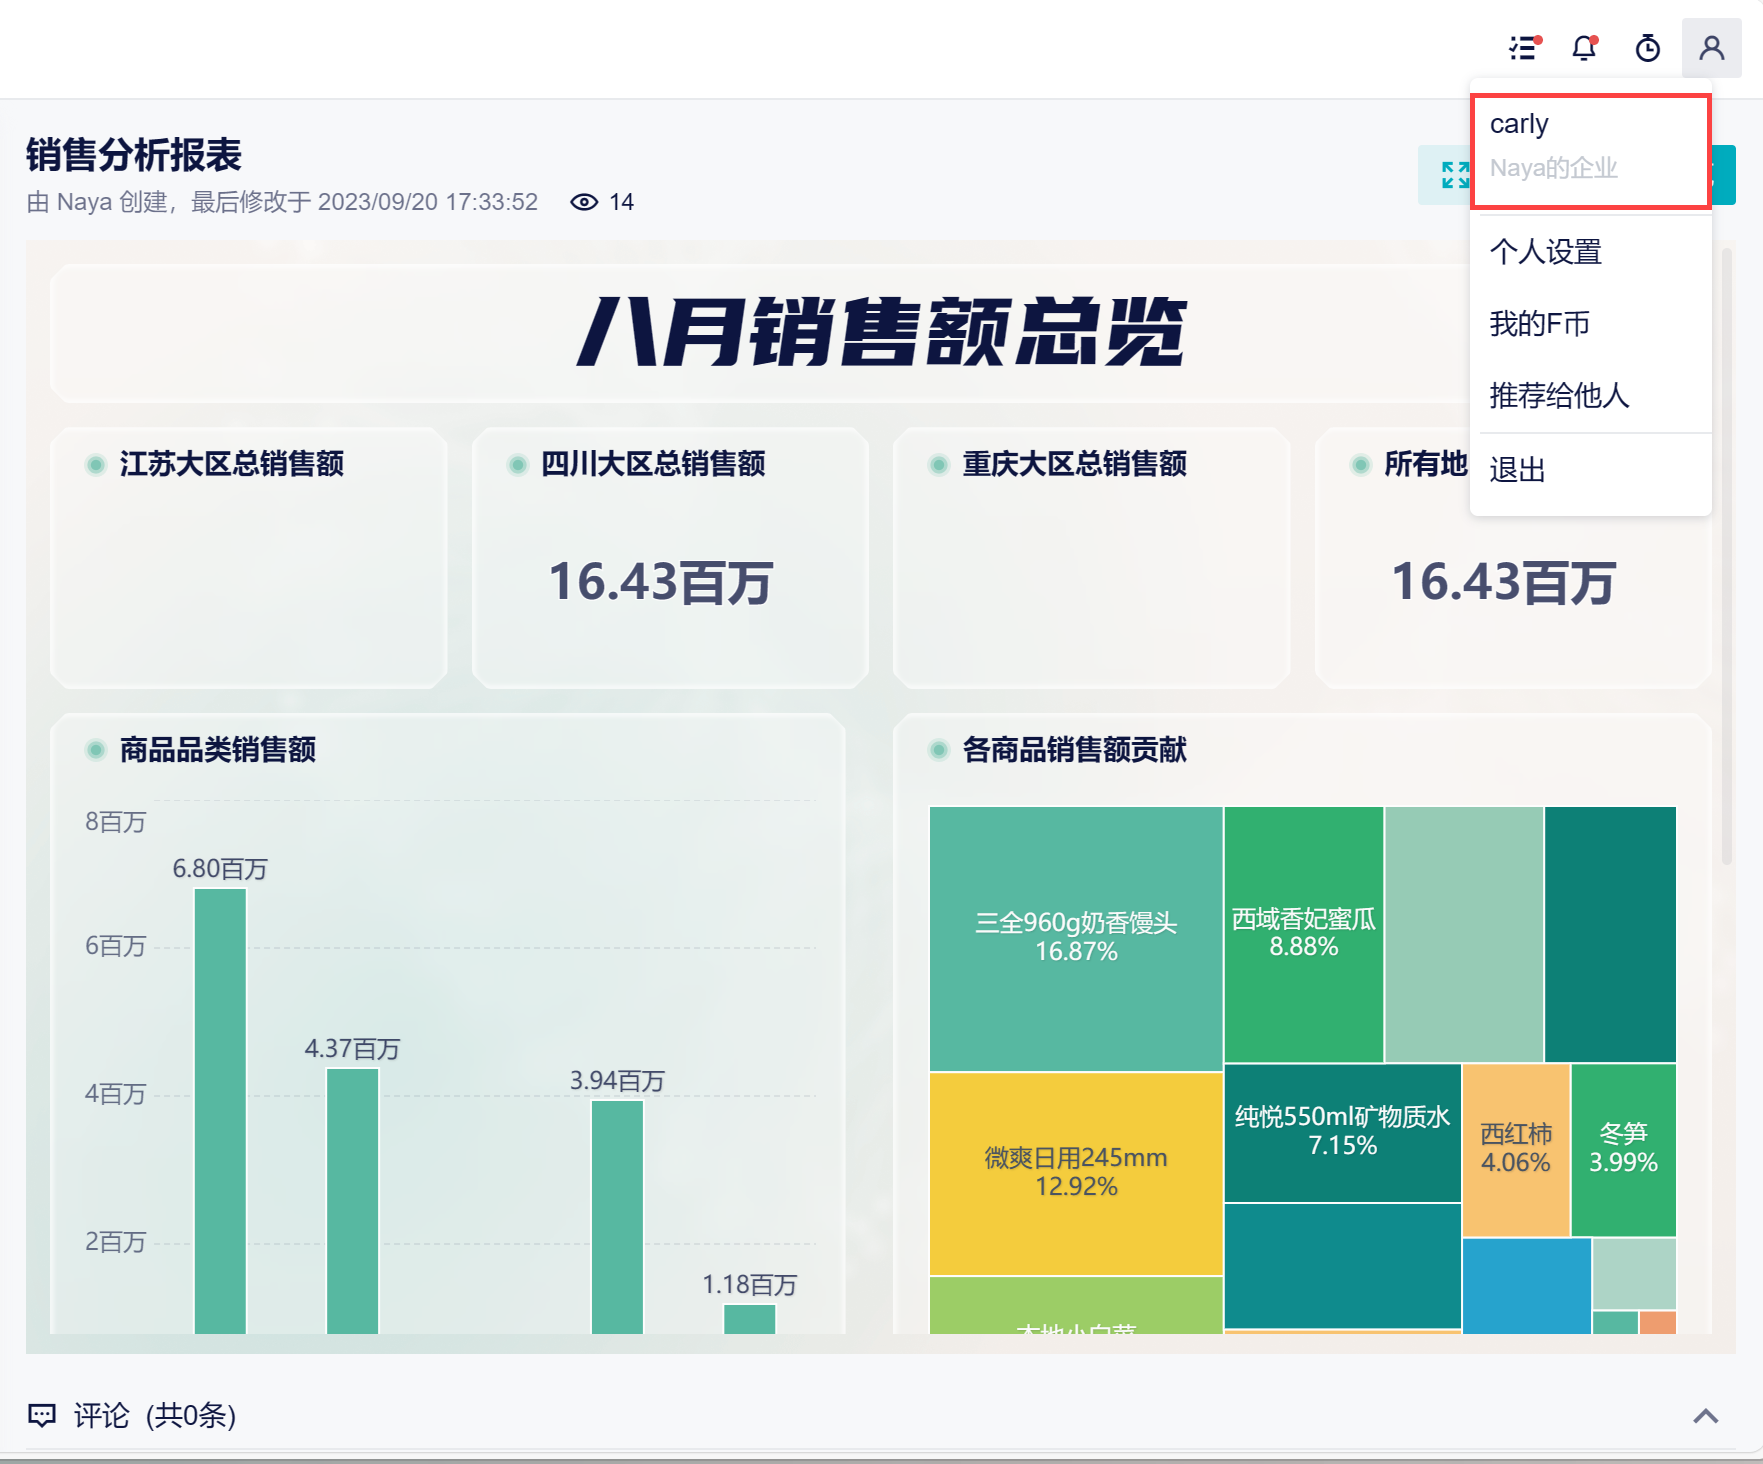The height and width of the screenshot is (1464, 1763).
Task: Open 我的F币 from the user menu
Action: click(1540, 323)
